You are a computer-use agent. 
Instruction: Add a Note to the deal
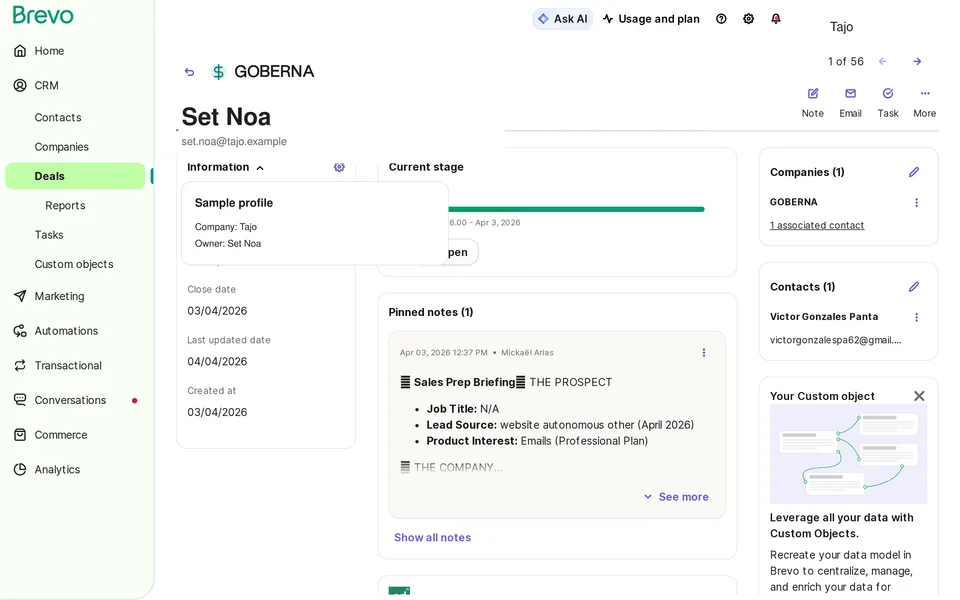click(812, 102)
